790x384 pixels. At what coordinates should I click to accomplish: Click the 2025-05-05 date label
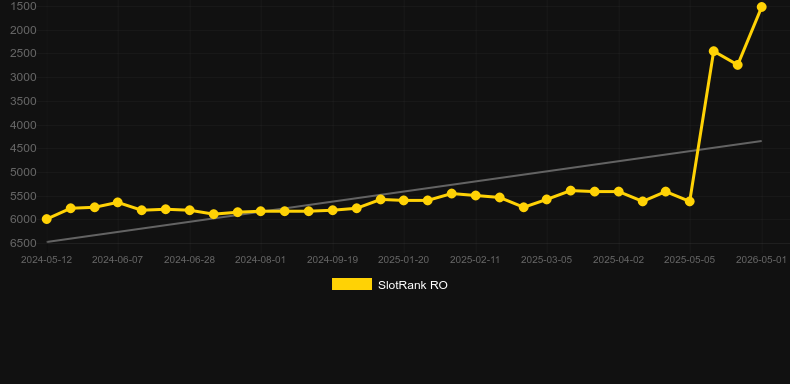click(x=690, y=260)
